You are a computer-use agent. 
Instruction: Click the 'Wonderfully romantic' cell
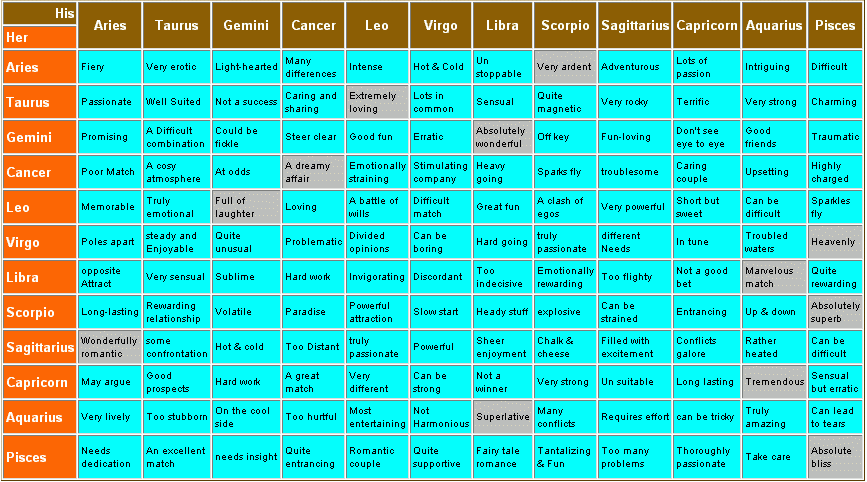point(109,347)
